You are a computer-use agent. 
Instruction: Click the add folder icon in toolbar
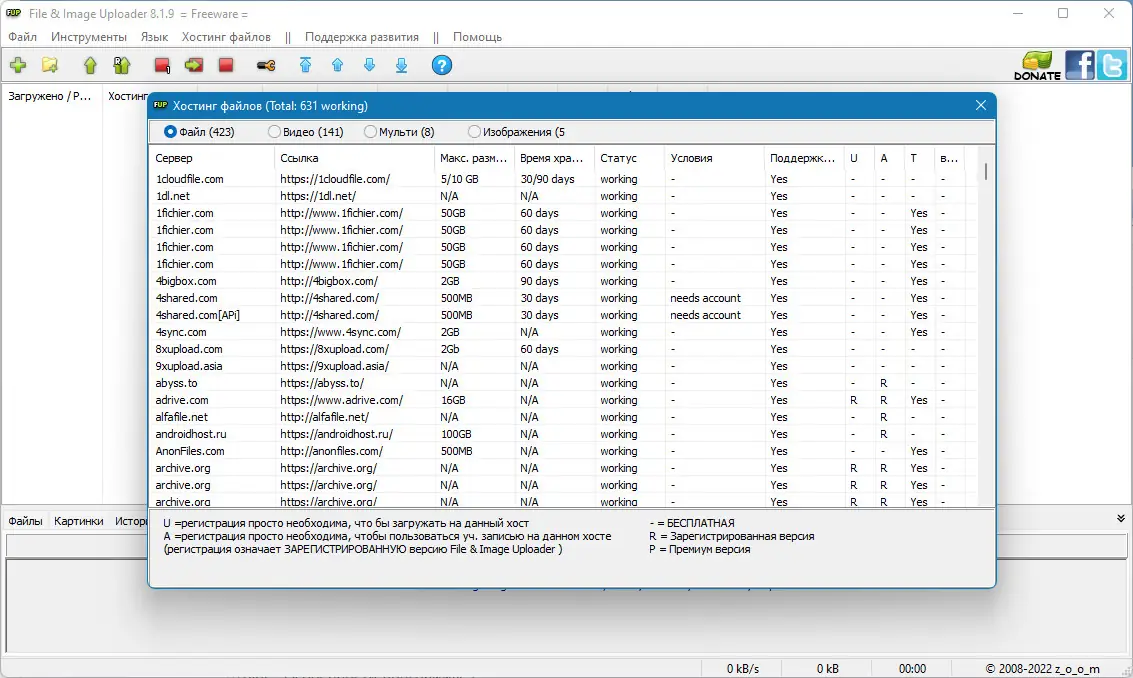pos(50,65)
